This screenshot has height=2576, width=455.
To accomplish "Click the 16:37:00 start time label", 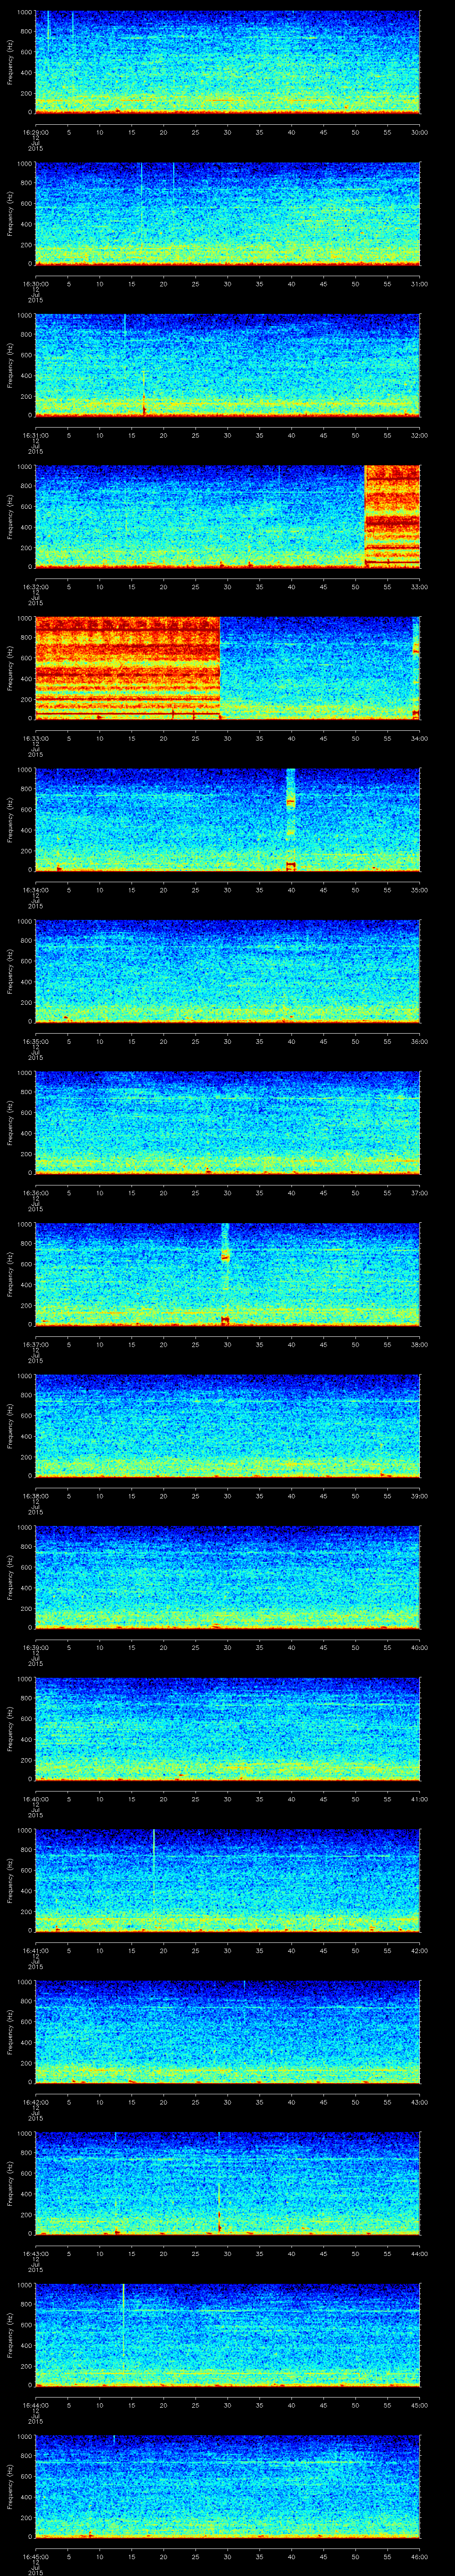I will point(35,1344).
